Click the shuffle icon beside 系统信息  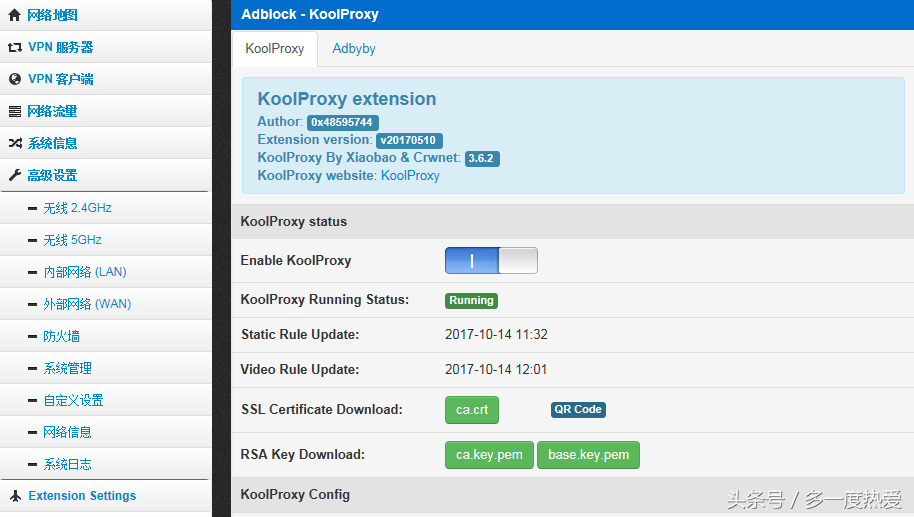pos(15,143)
